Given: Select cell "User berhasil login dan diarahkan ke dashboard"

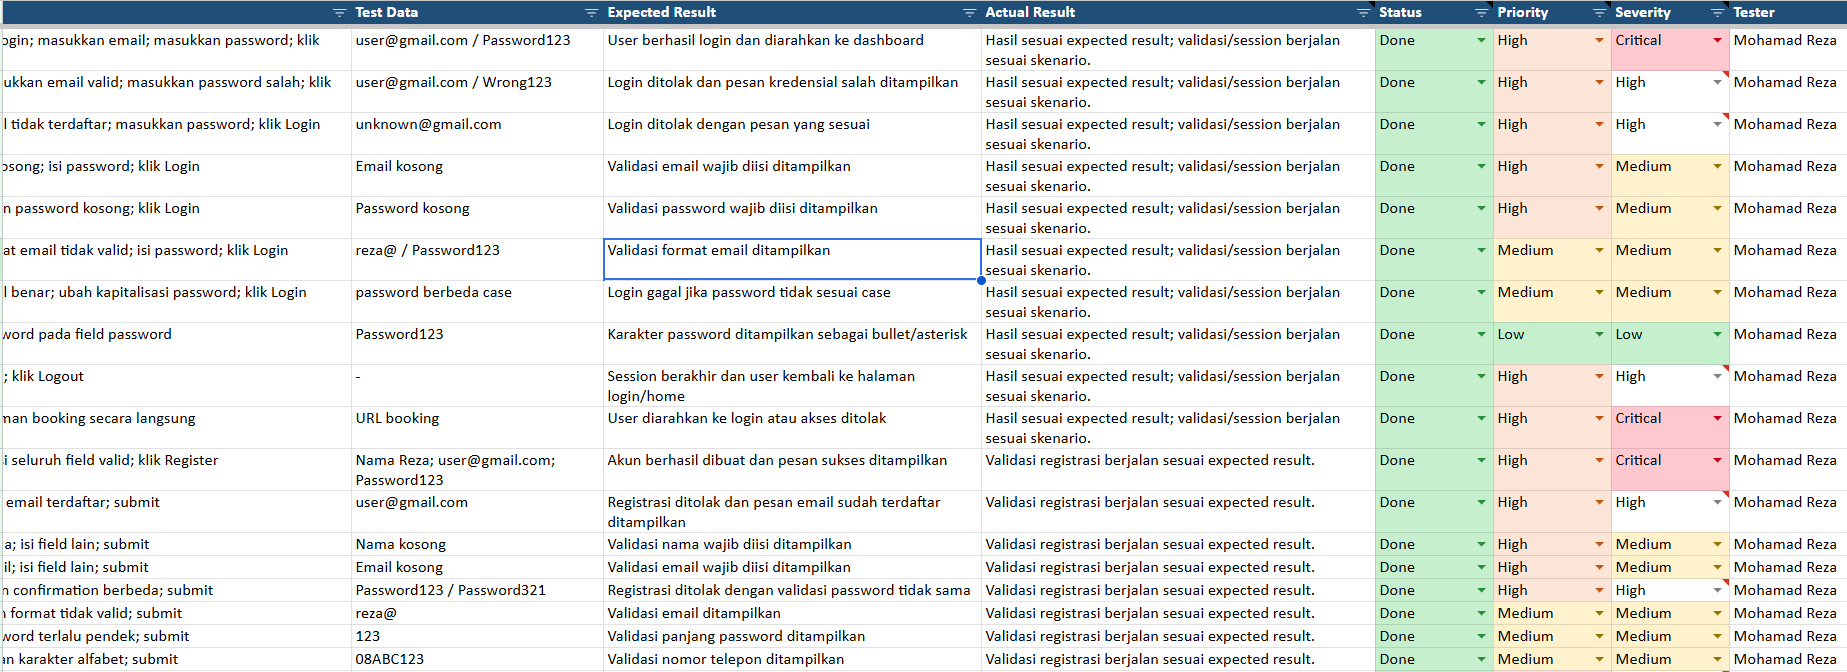Looking at the screenshot, I should [x=792, y=50].
